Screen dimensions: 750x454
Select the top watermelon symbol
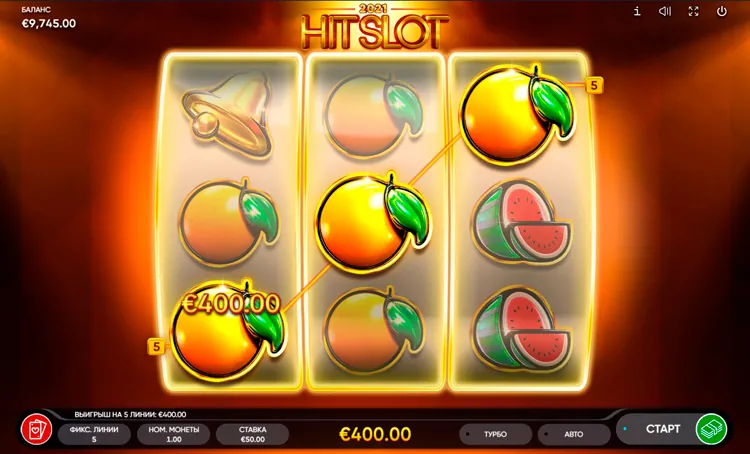point(521,223)
